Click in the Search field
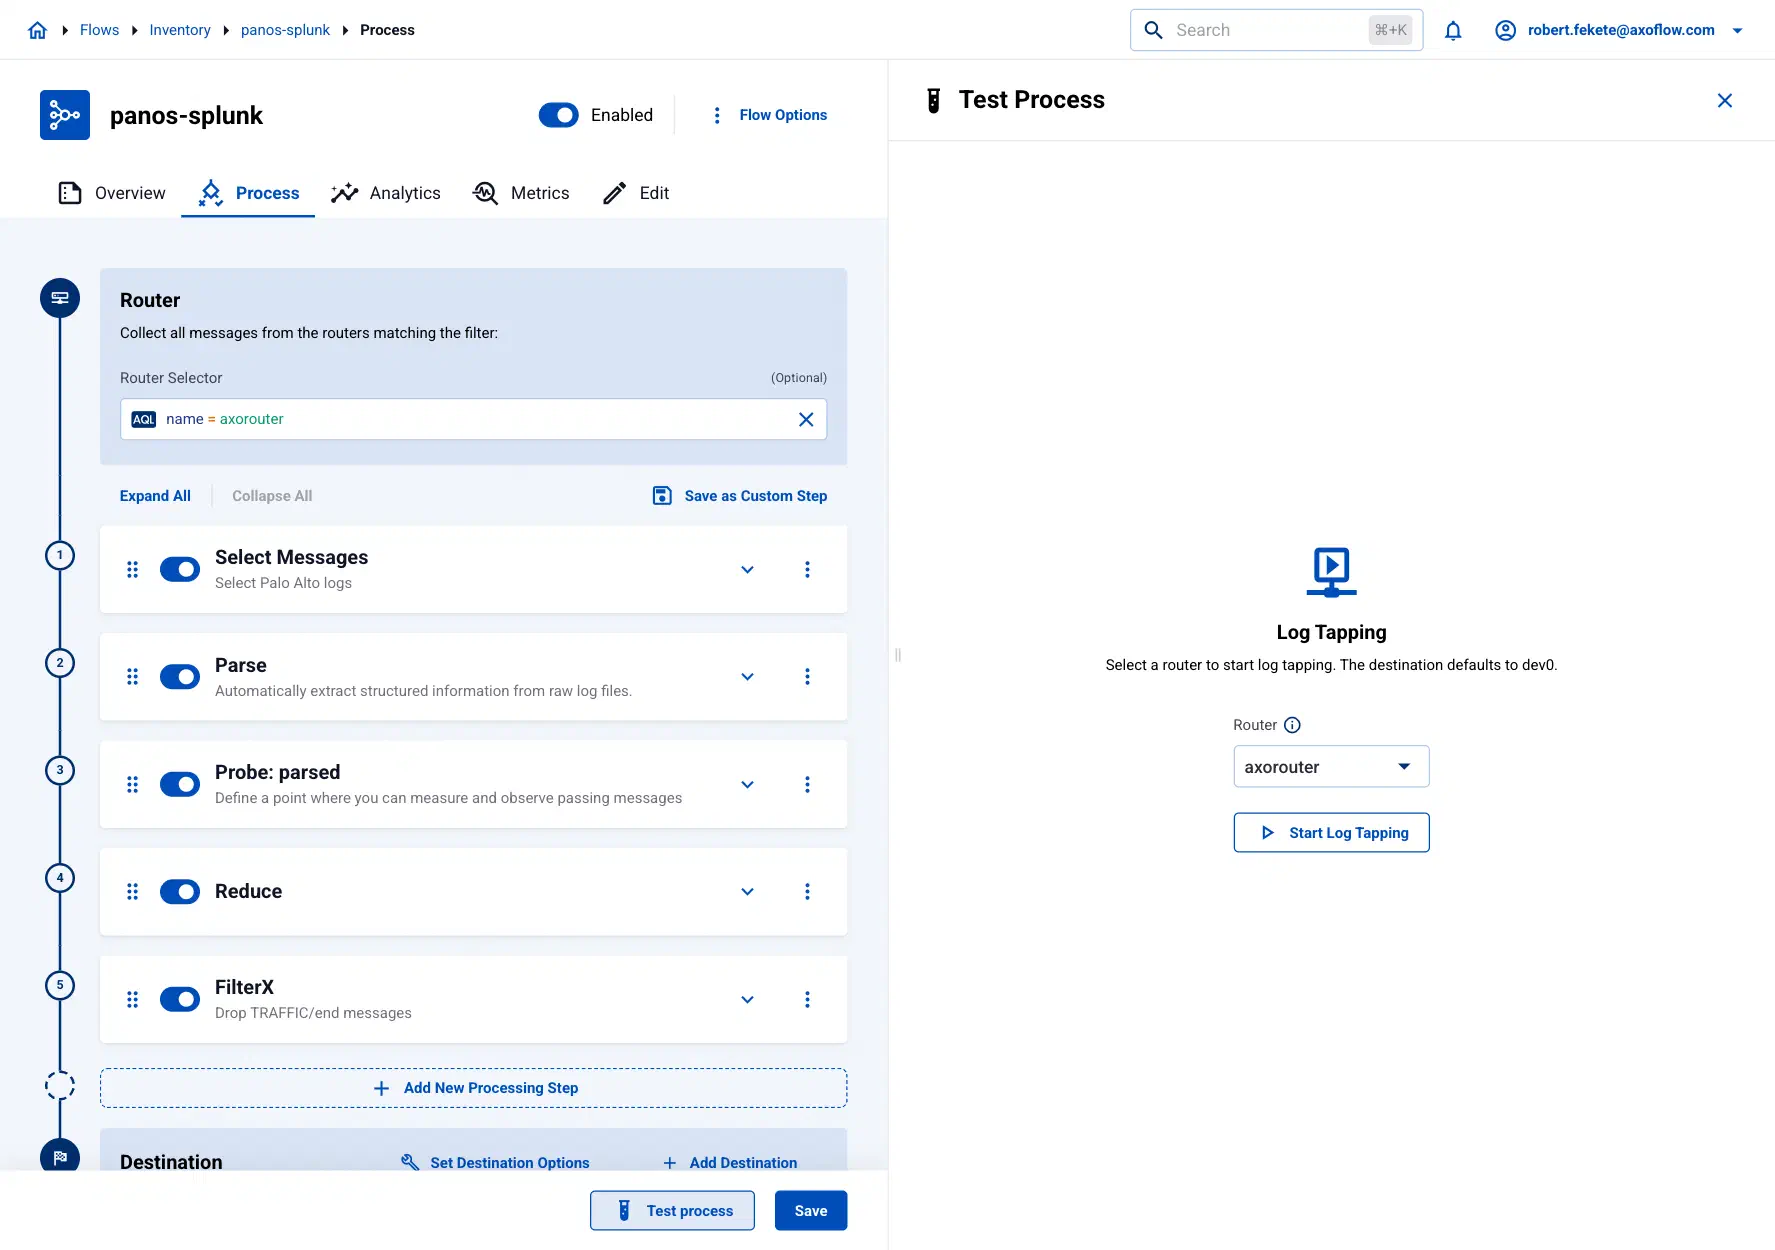This screenshot has height=1250, width=1775. [x=1276, y=30]
